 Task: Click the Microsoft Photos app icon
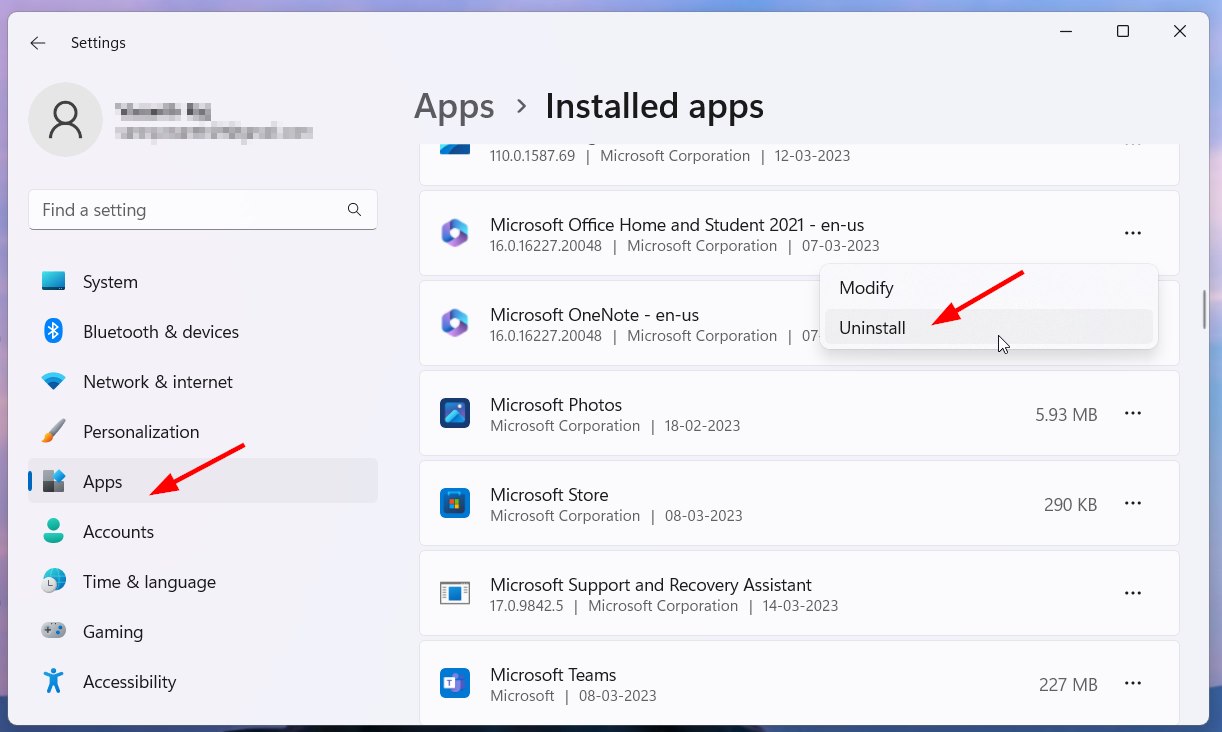pos(455,413)
